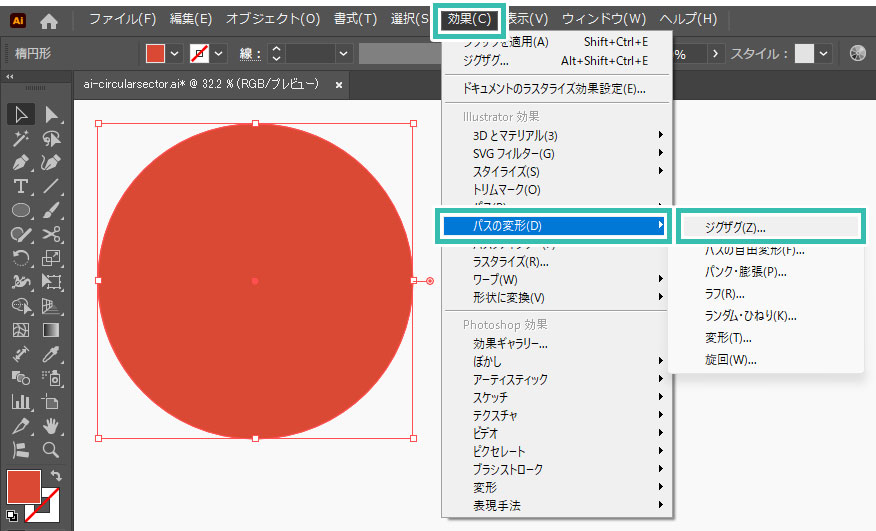This screenshot has height=531, width=876.
Task: Click the red fill swatch at toolbar bottom
Action: tap(23, 487)
